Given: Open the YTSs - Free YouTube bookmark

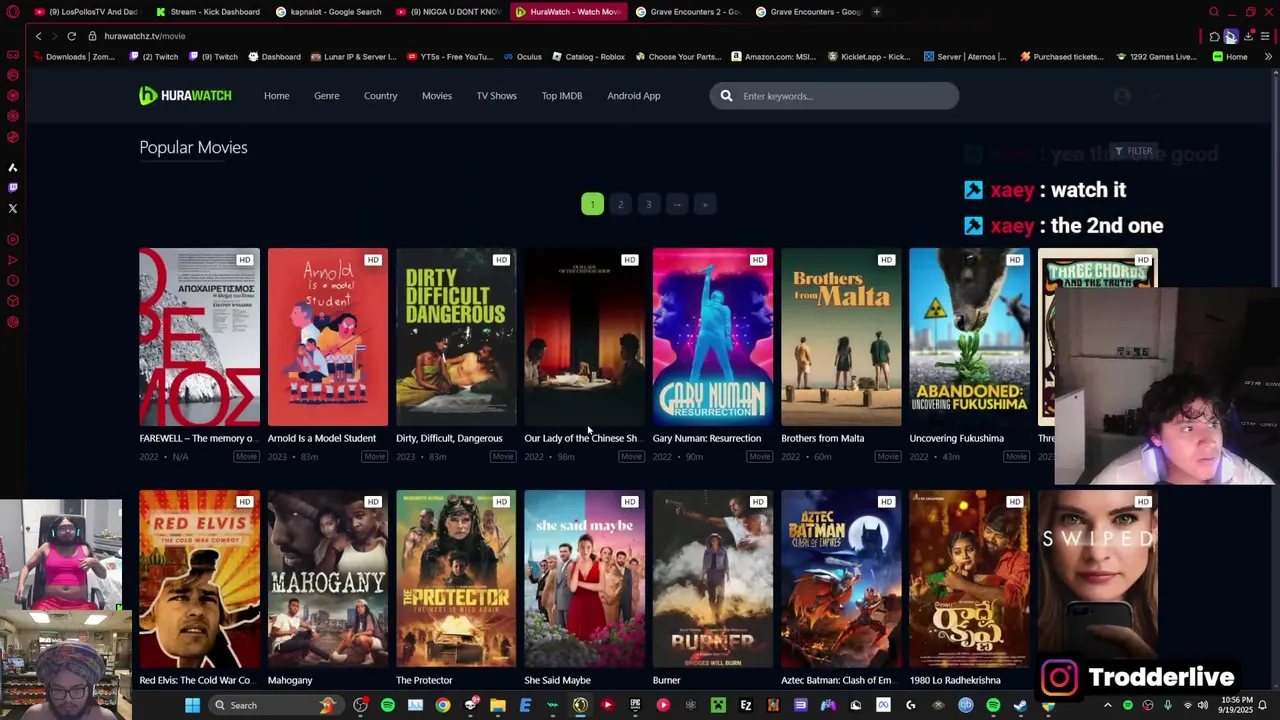Looking at the screenshot, I should (450, 57).
